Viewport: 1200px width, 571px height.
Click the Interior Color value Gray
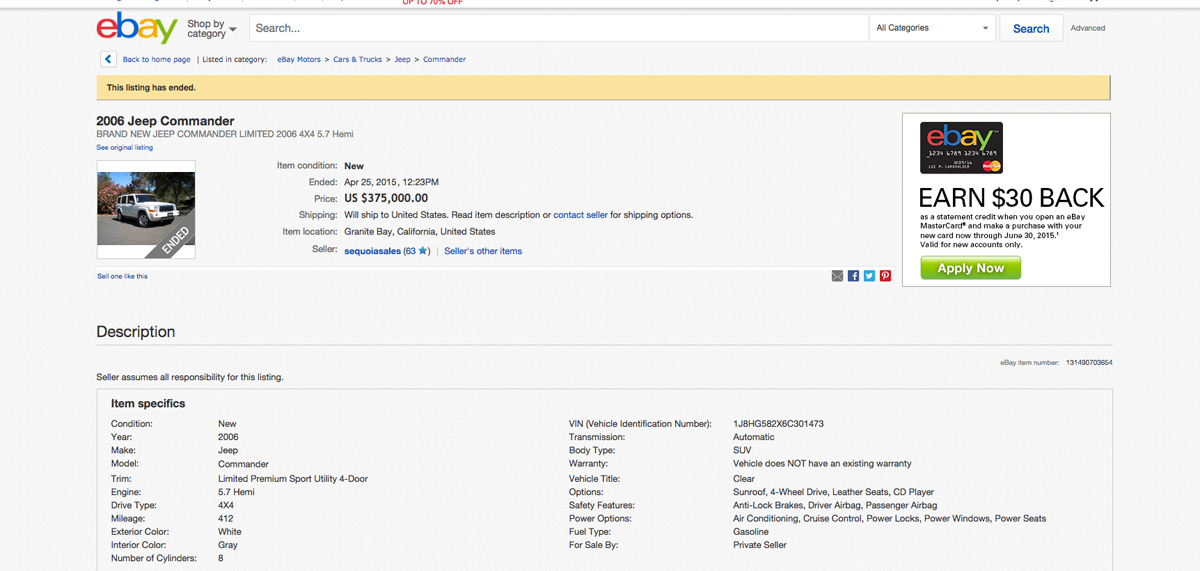click(228, 545)
